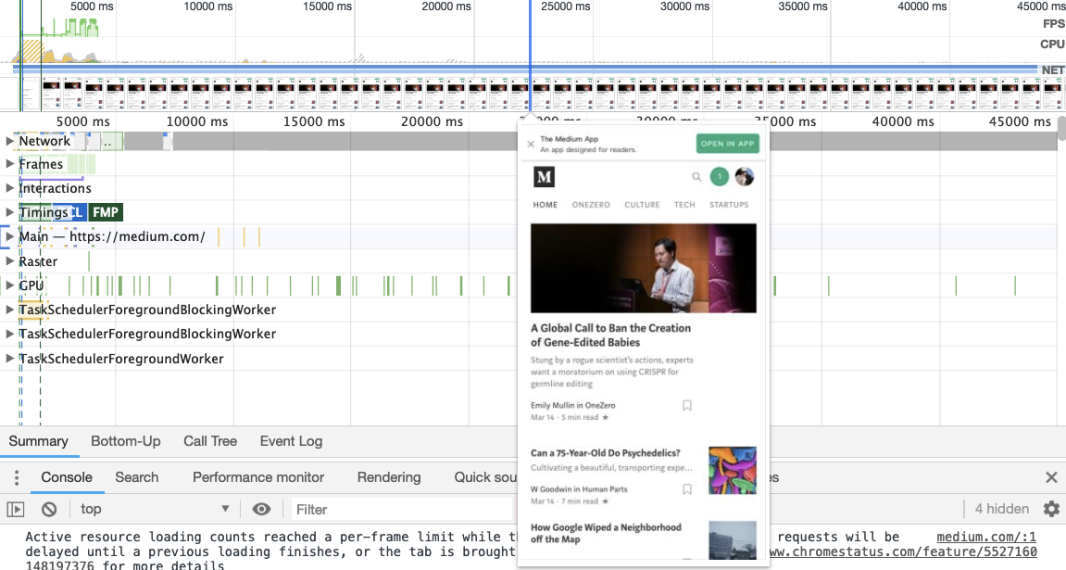The height and width of the screenshot is (570, 1066).
Task: Open the drawer three-dot more menu
Action: 16,477
